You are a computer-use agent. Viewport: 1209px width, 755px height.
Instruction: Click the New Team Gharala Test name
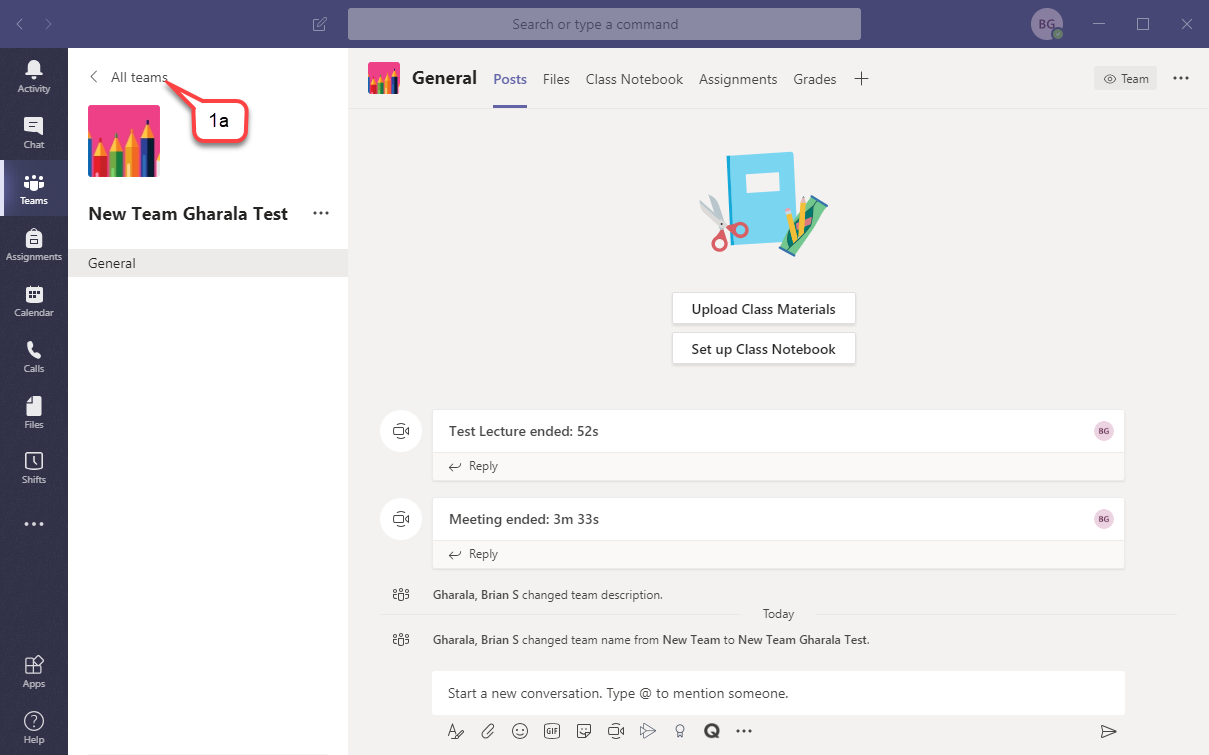click(x=188, y=213)
